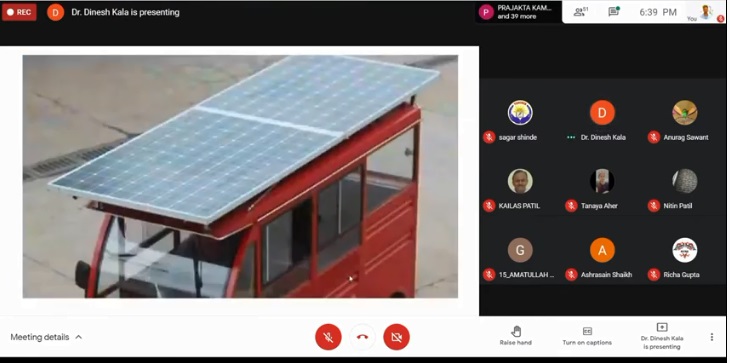Click Anurag Sawant's profile picture
The image size is (730, 363).
click(x=685, y=113)
